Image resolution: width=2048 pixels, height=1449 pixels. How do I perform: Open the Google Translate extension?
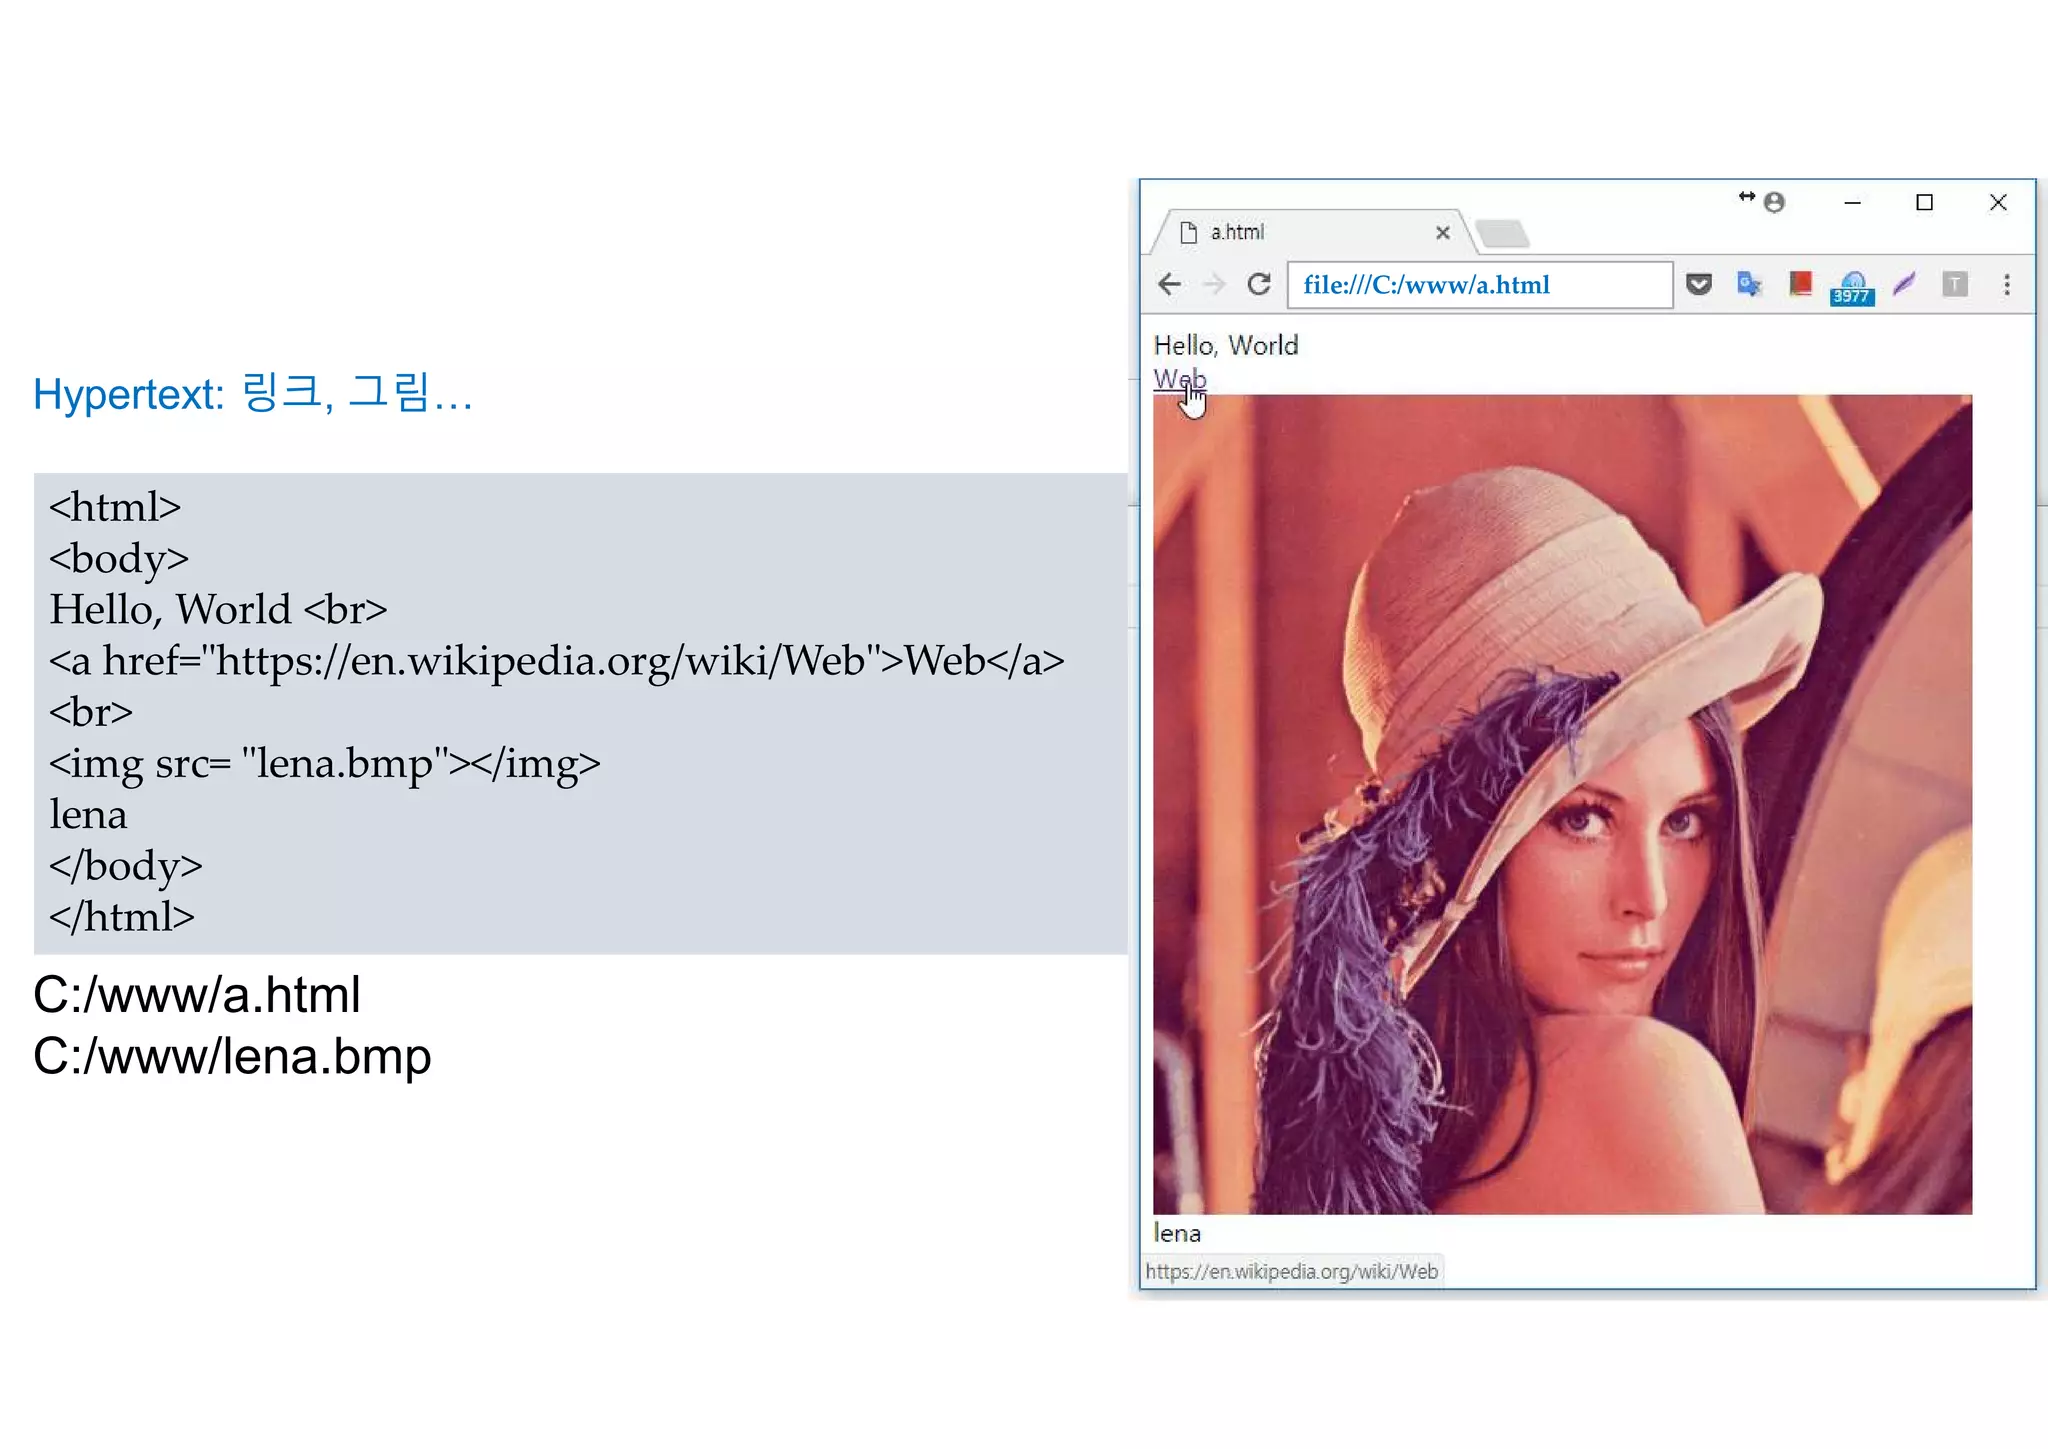click(1749, 285)
